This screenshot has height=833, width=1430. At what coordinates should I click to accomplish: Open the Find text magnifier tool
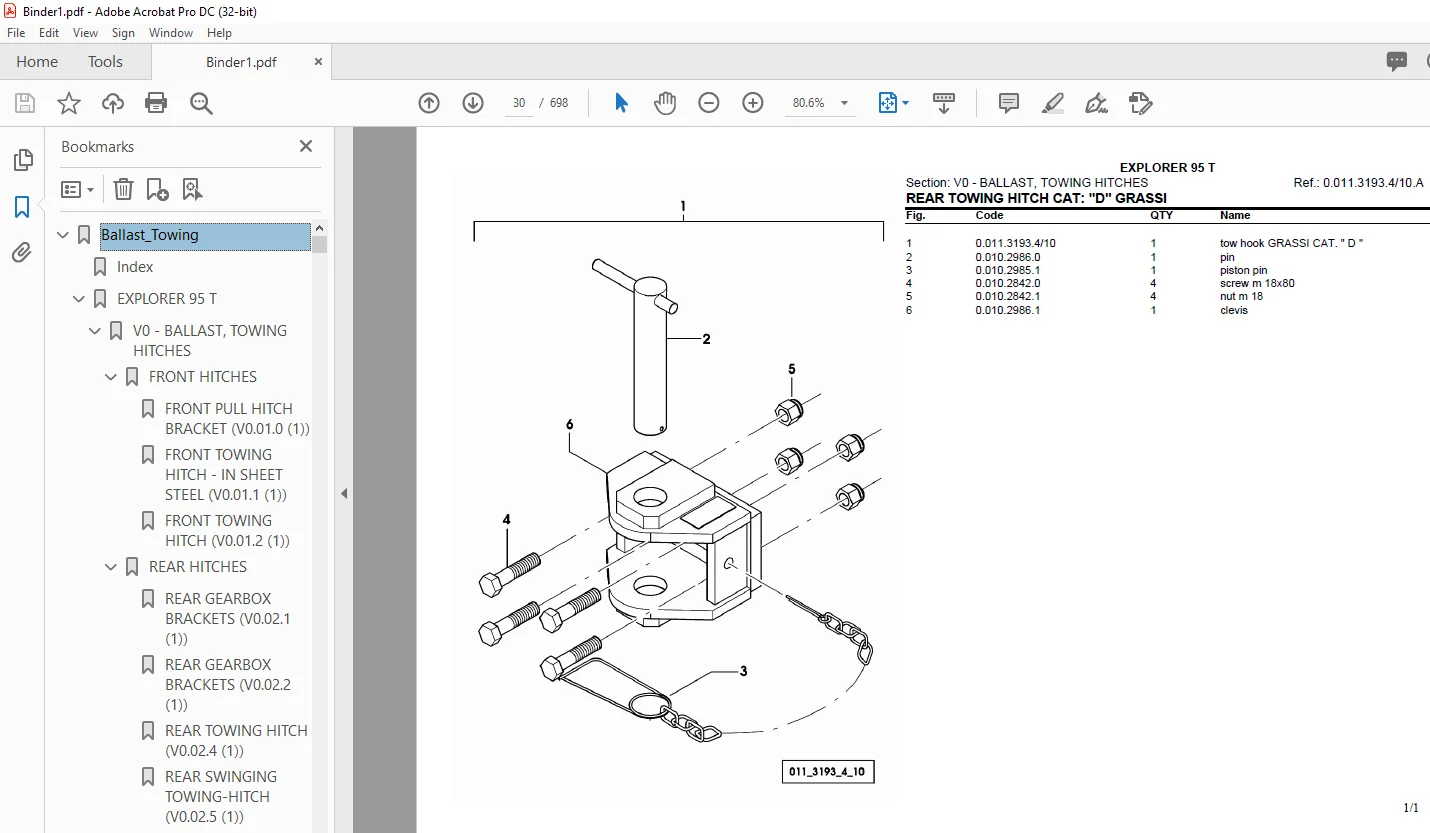pyautogui.click(x=201, y=103)
